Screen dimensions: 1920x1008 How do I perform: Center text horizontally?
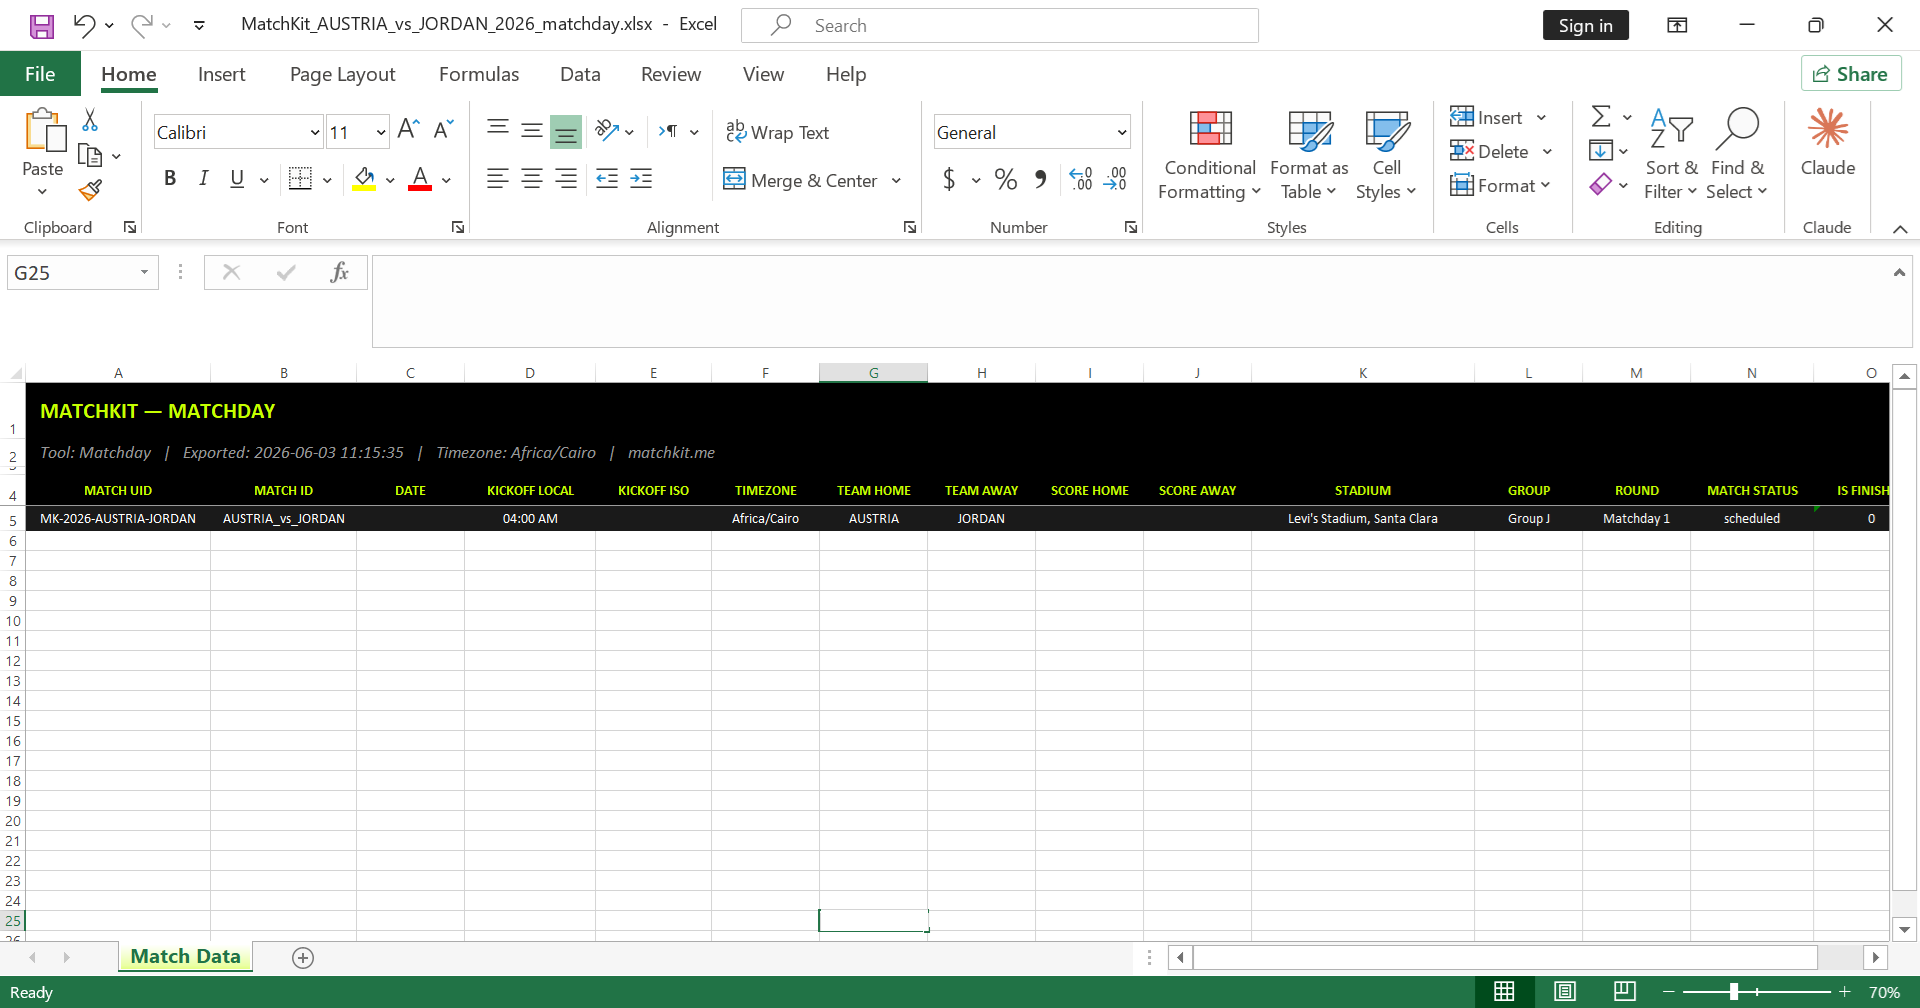(532, 179)
